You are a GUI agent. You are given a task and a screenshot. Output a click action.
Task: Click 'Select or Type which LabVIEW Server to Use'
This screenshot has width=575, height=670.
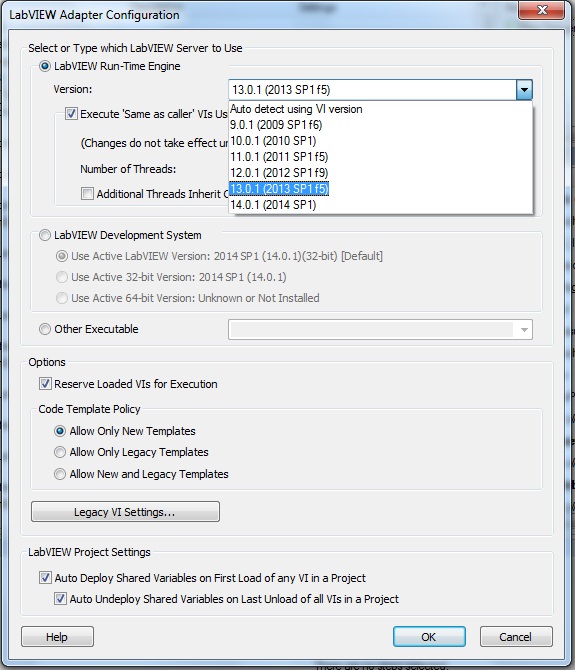tap(135, 48)
